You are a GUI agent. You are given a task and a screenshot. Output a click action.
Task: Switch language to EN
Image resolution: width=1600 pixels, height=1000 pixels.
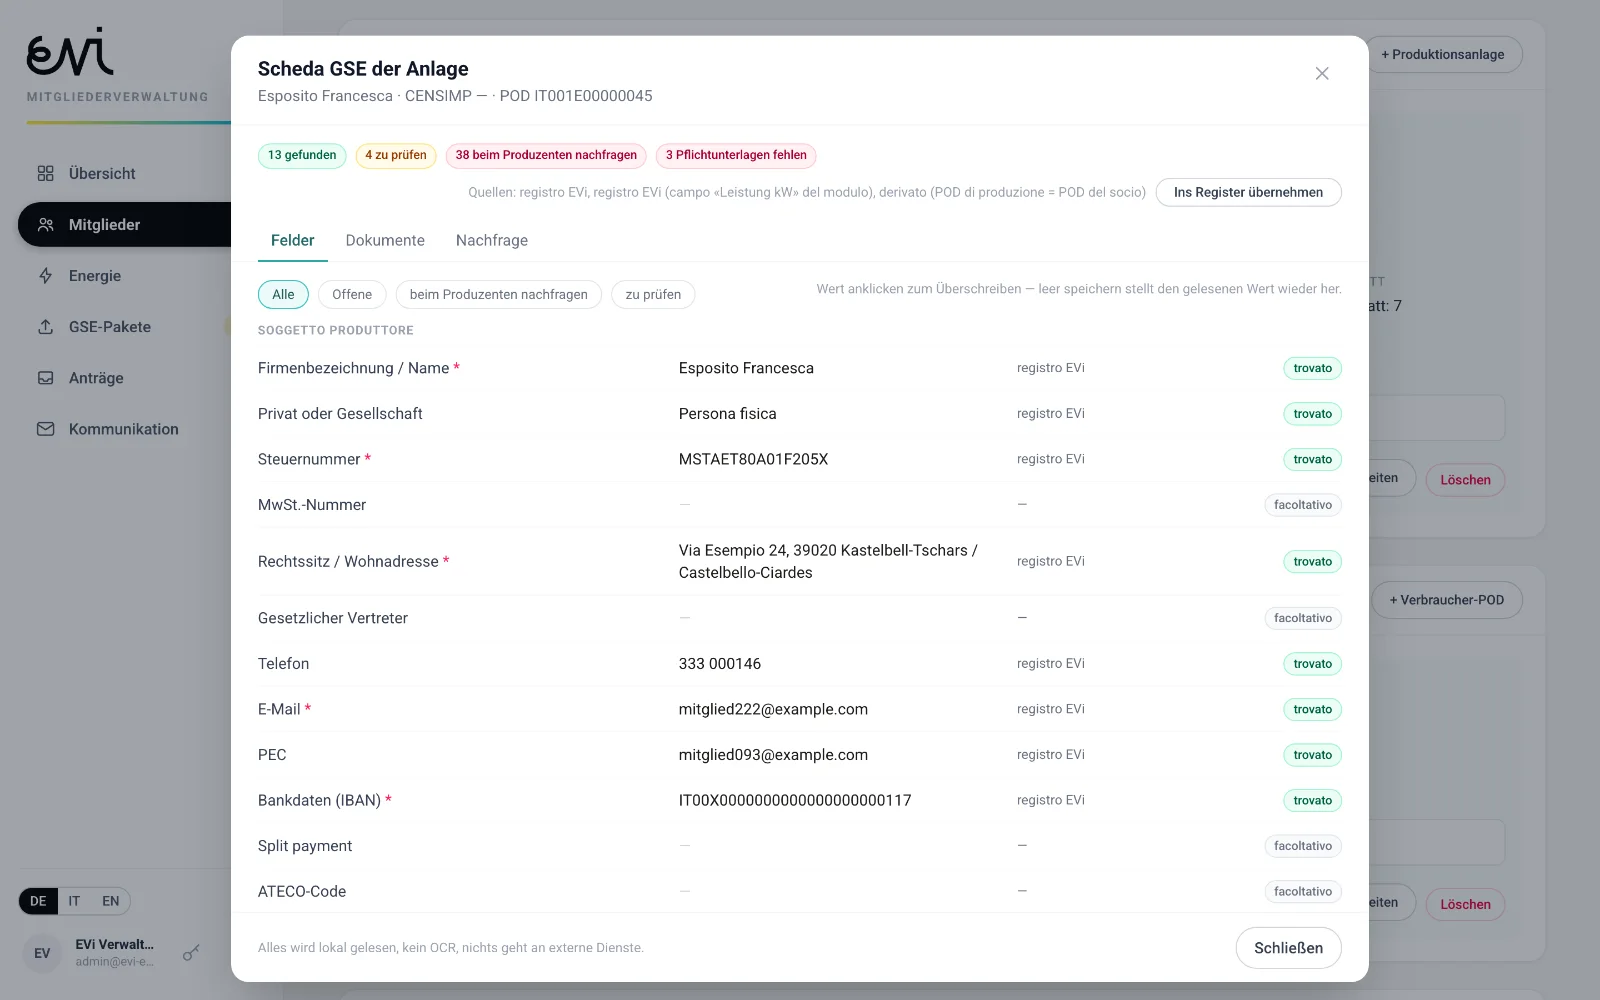pyautogui.click(x=110, y=901)
